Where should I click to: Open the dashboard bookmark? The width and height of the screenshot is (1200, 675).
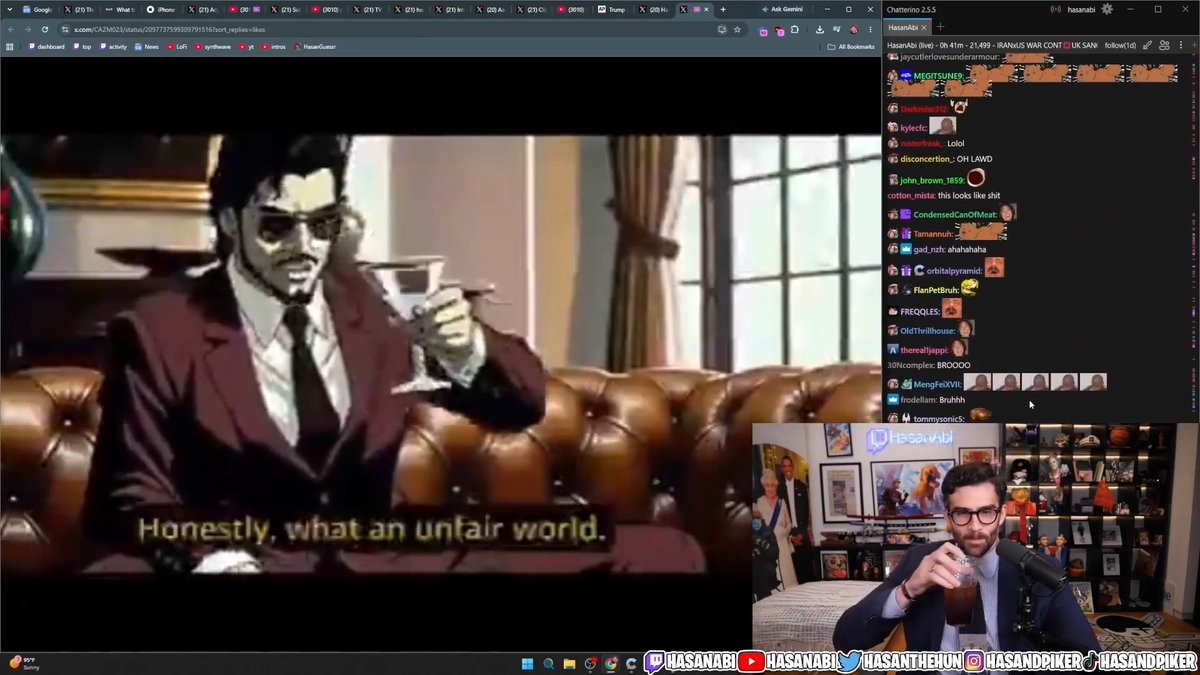47,46
